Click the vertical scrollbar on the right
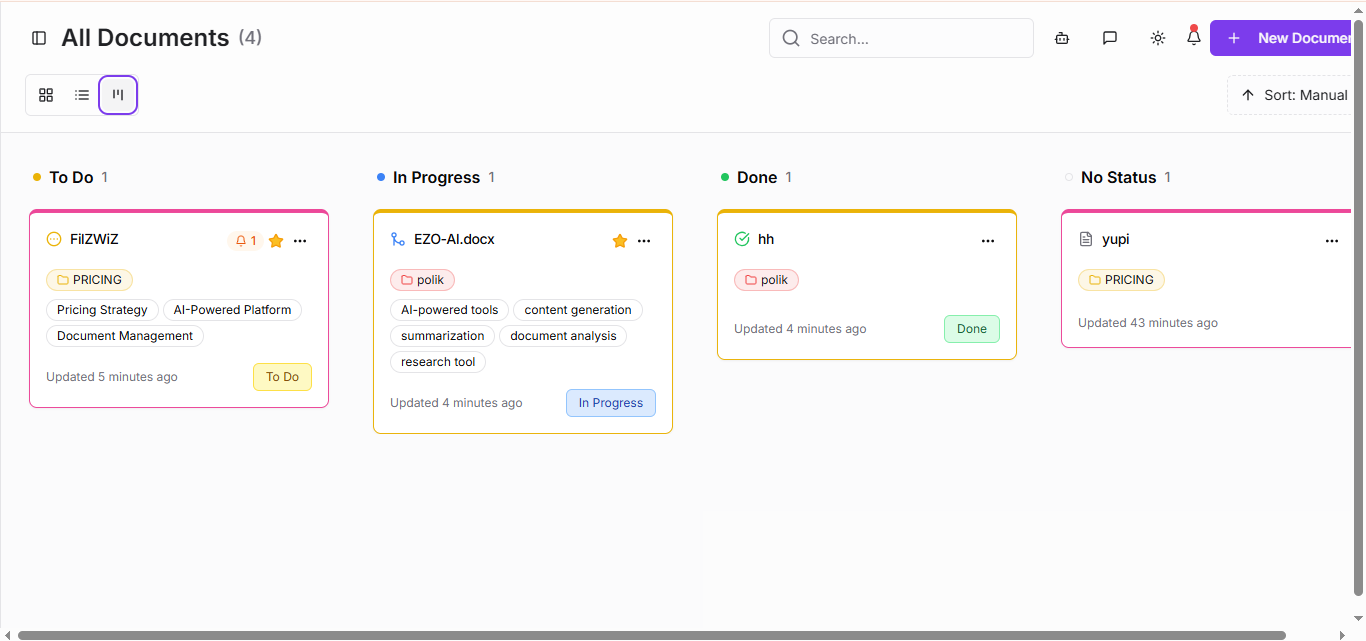Screen dimensions: 1366x641 (x=1358, y=310)
